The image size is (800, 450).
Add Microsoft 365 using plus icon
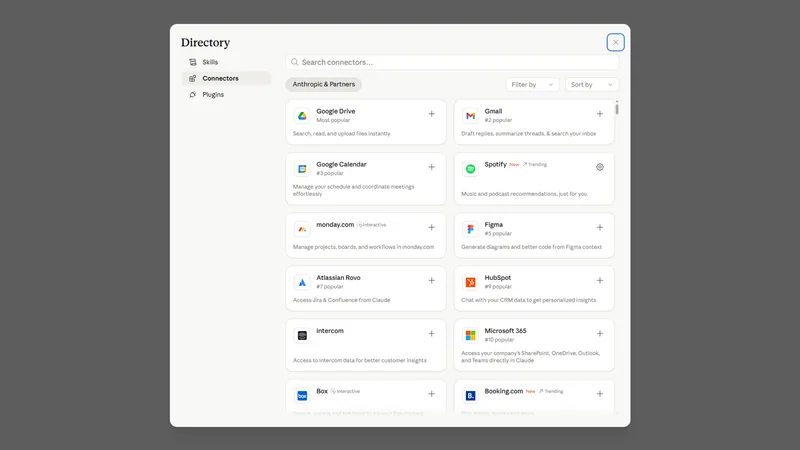point(600,334)
